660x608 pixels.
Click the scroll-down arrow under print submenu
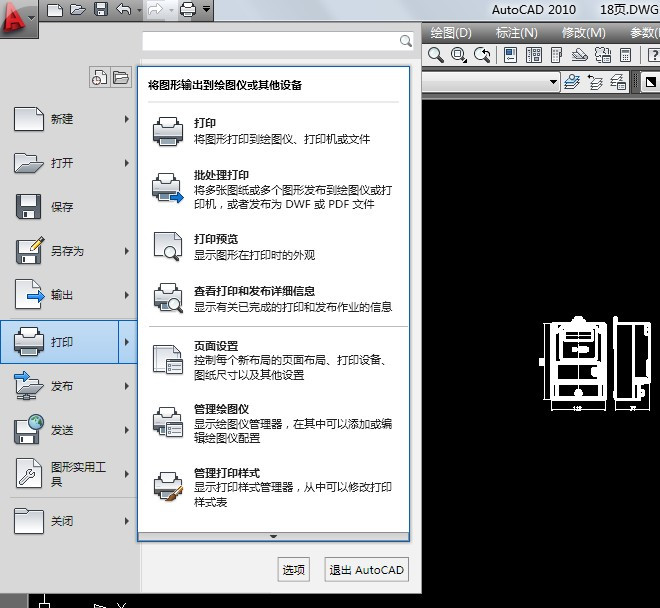click(273, 536)
